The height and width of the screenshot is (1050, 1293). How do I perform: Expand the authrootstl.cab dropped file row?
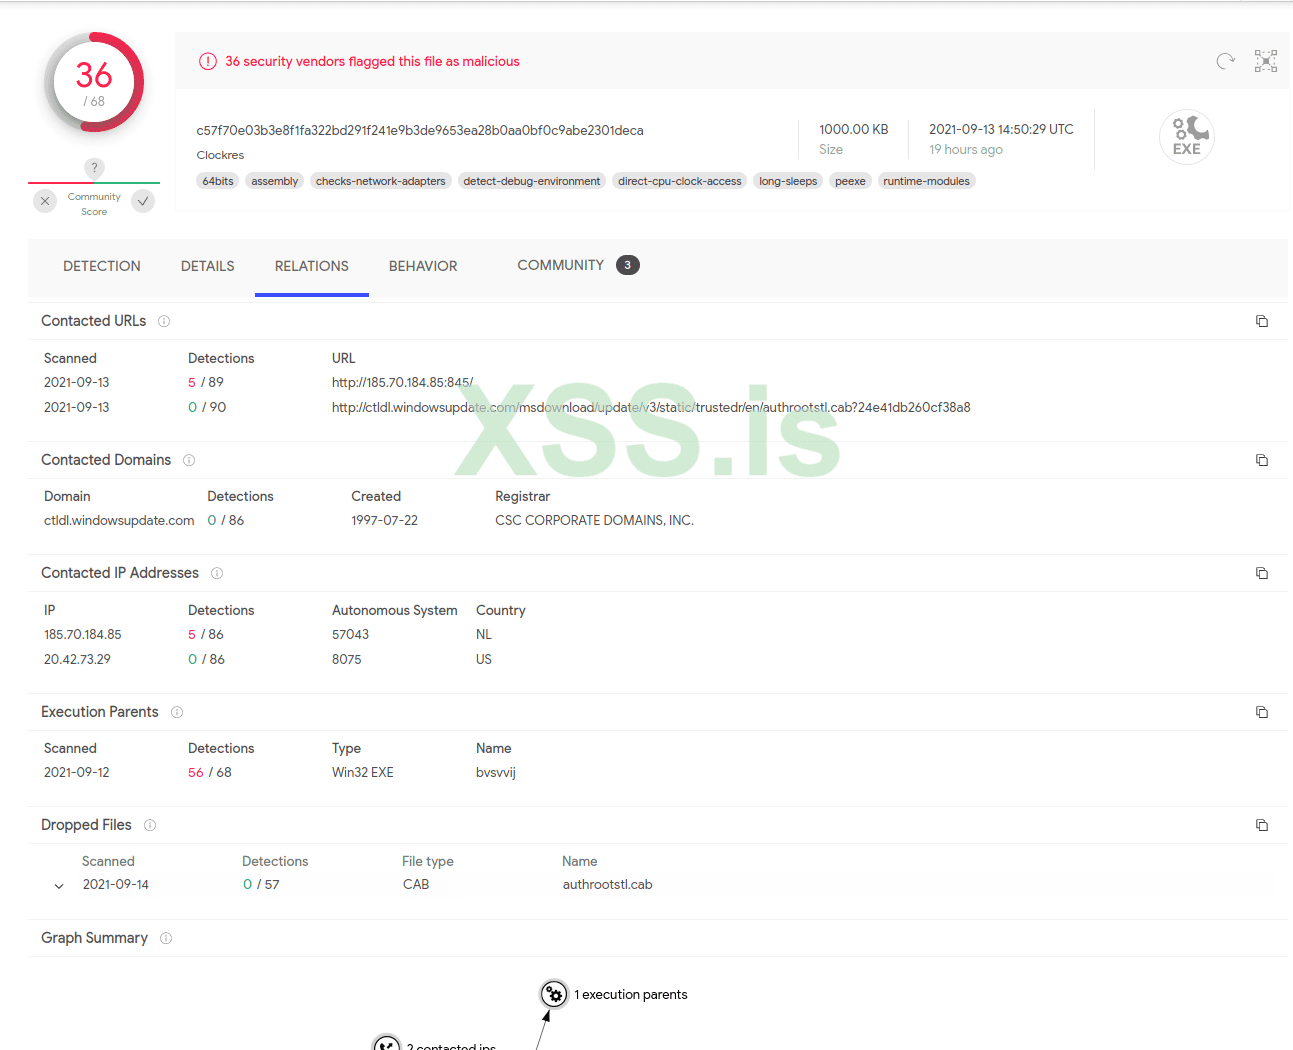(59, 886)
